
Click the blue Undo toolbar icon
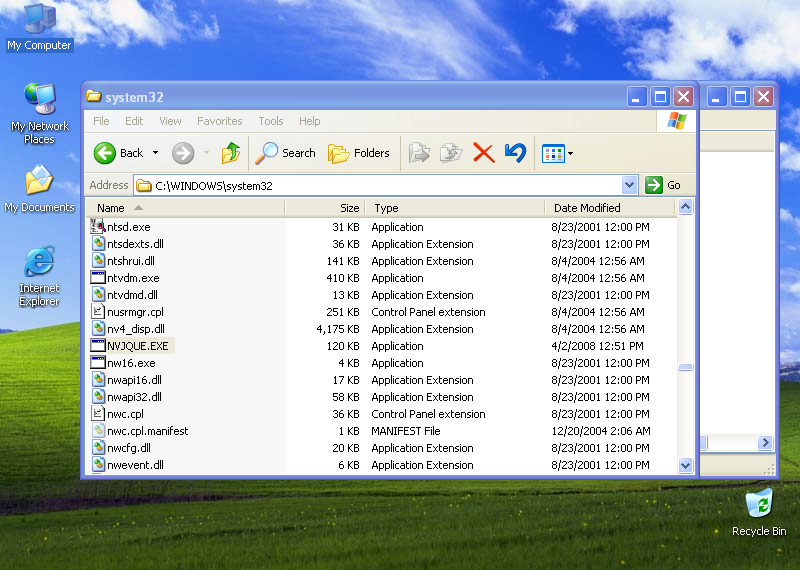515,153
